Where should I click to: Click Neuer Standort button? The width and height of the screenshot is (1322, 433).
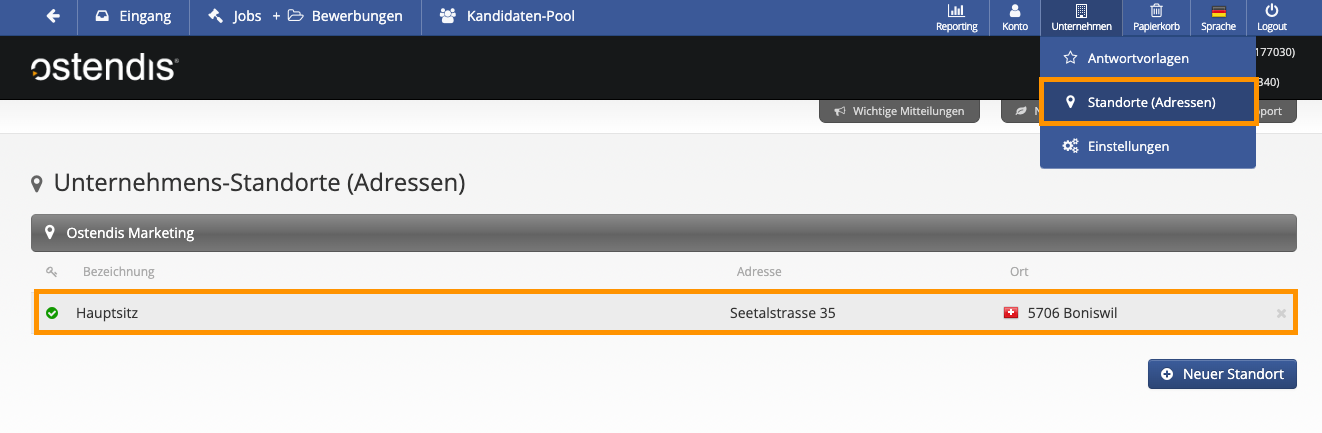(1222, 374)
